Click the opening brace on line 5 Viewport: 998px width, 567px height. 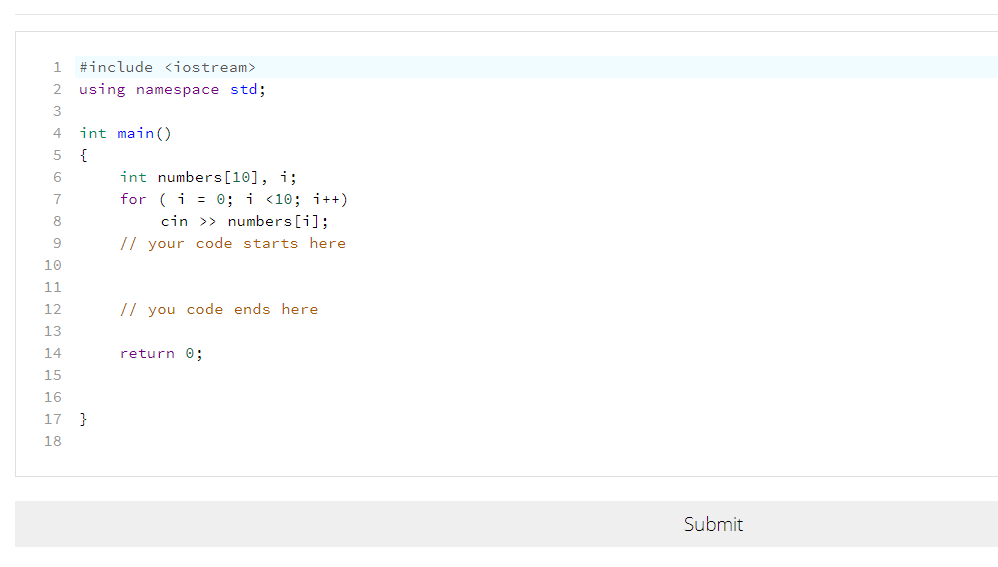point(83,156)
